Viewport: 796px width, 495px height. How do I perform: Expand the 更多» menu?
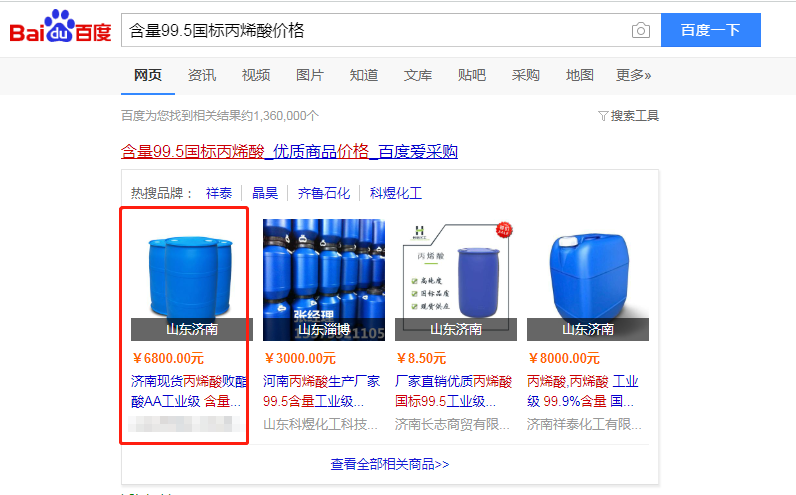(633, 75)
